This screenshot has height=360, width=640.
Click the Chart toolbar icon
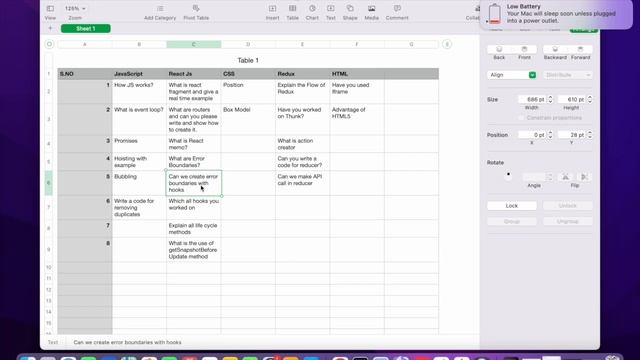pos(312,9)
